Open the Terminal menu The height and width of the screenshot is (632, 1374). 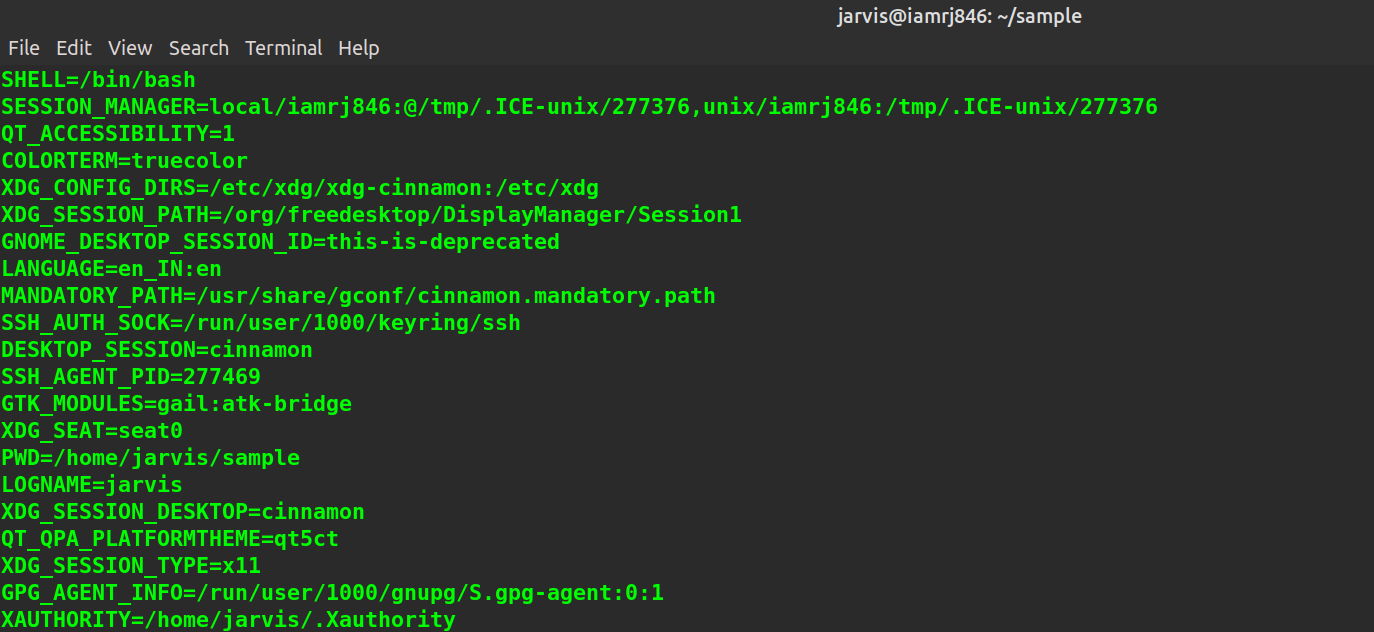tap(283, 48)
